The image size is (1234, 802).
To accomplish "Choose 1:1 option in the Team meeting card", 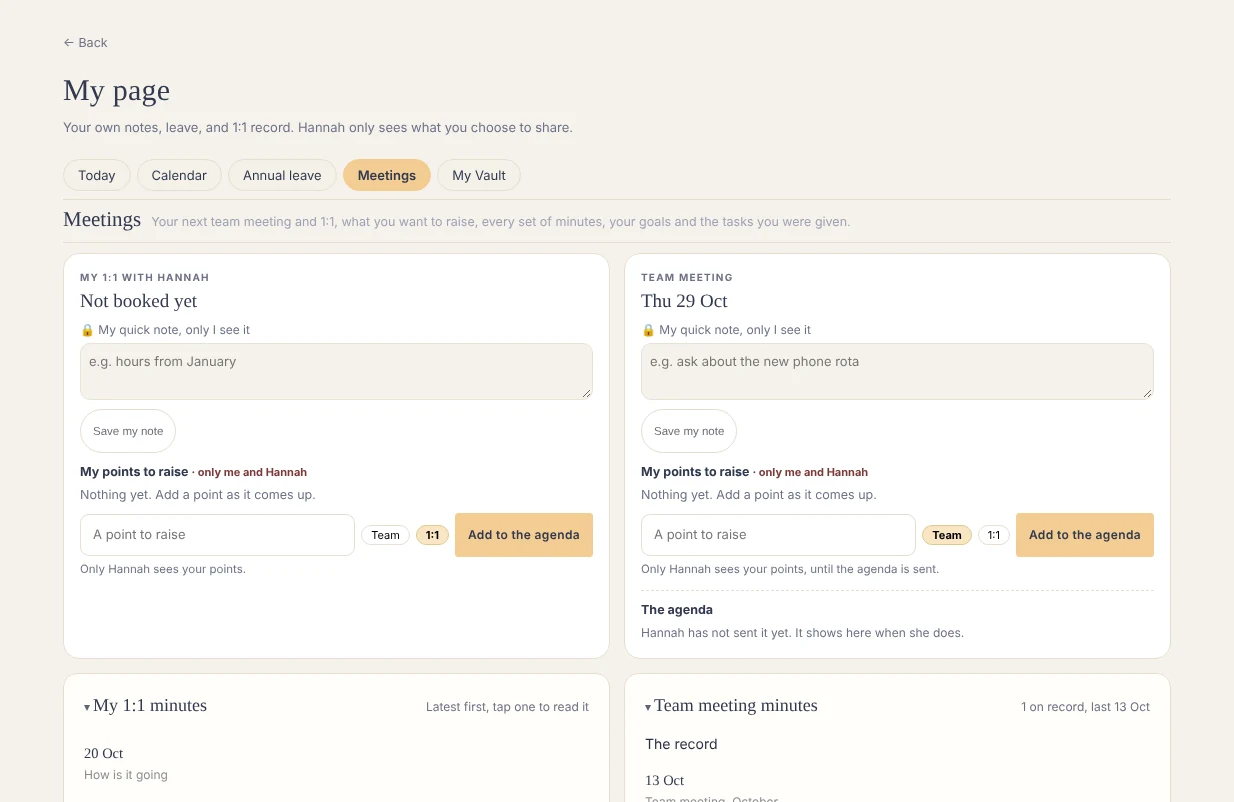I will [x=993, y=535].
